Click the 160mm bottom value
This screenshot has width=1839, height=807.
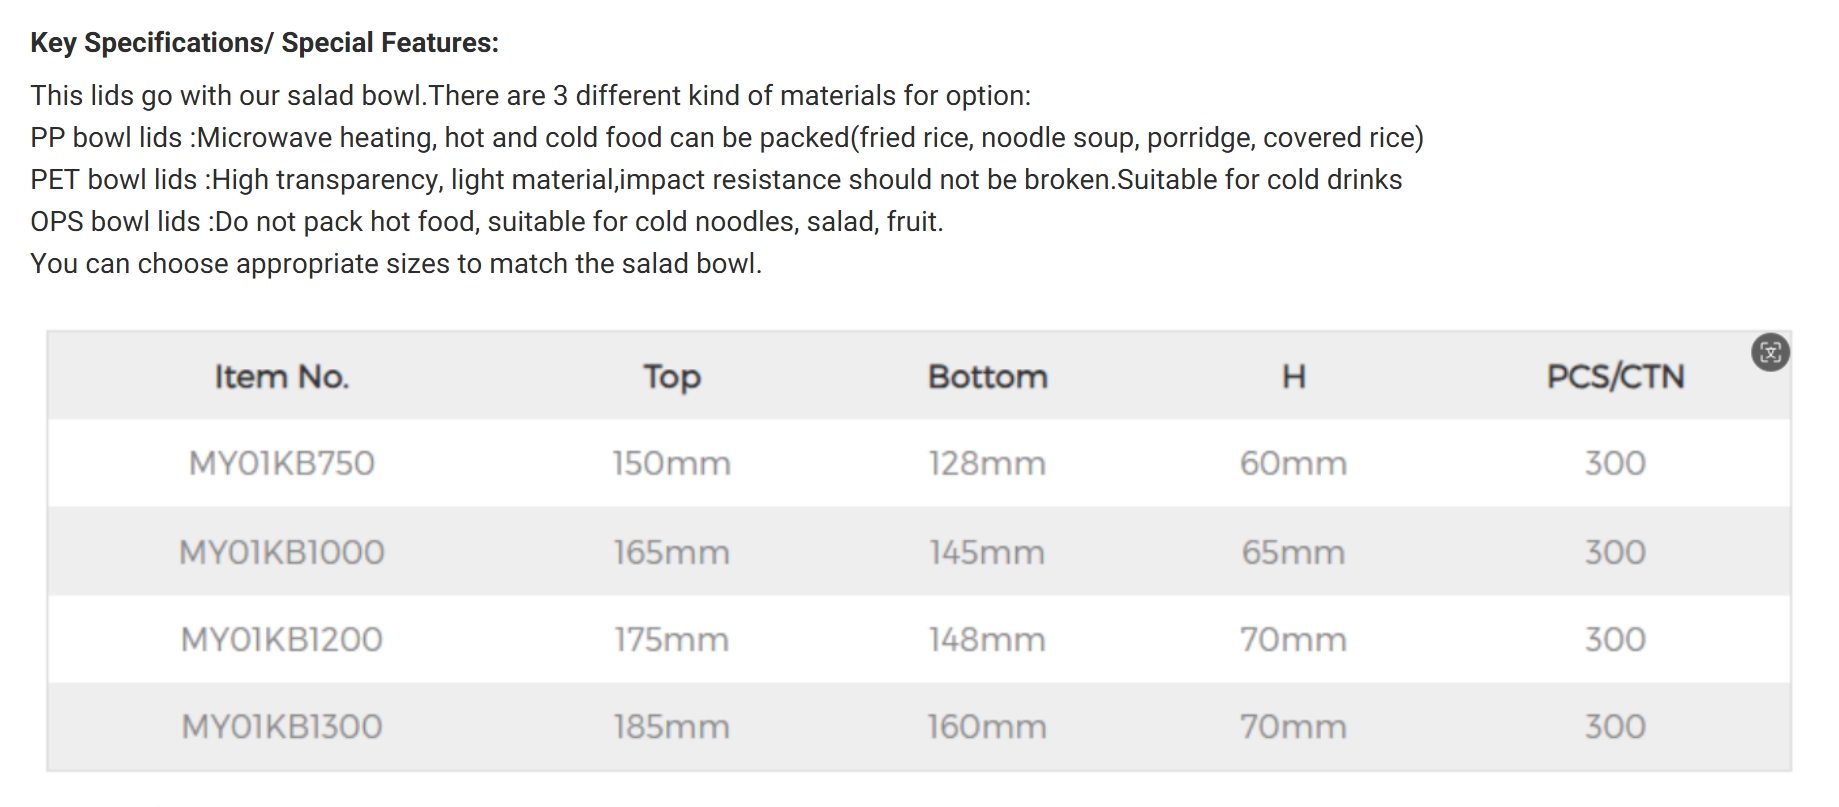[988, 727]
